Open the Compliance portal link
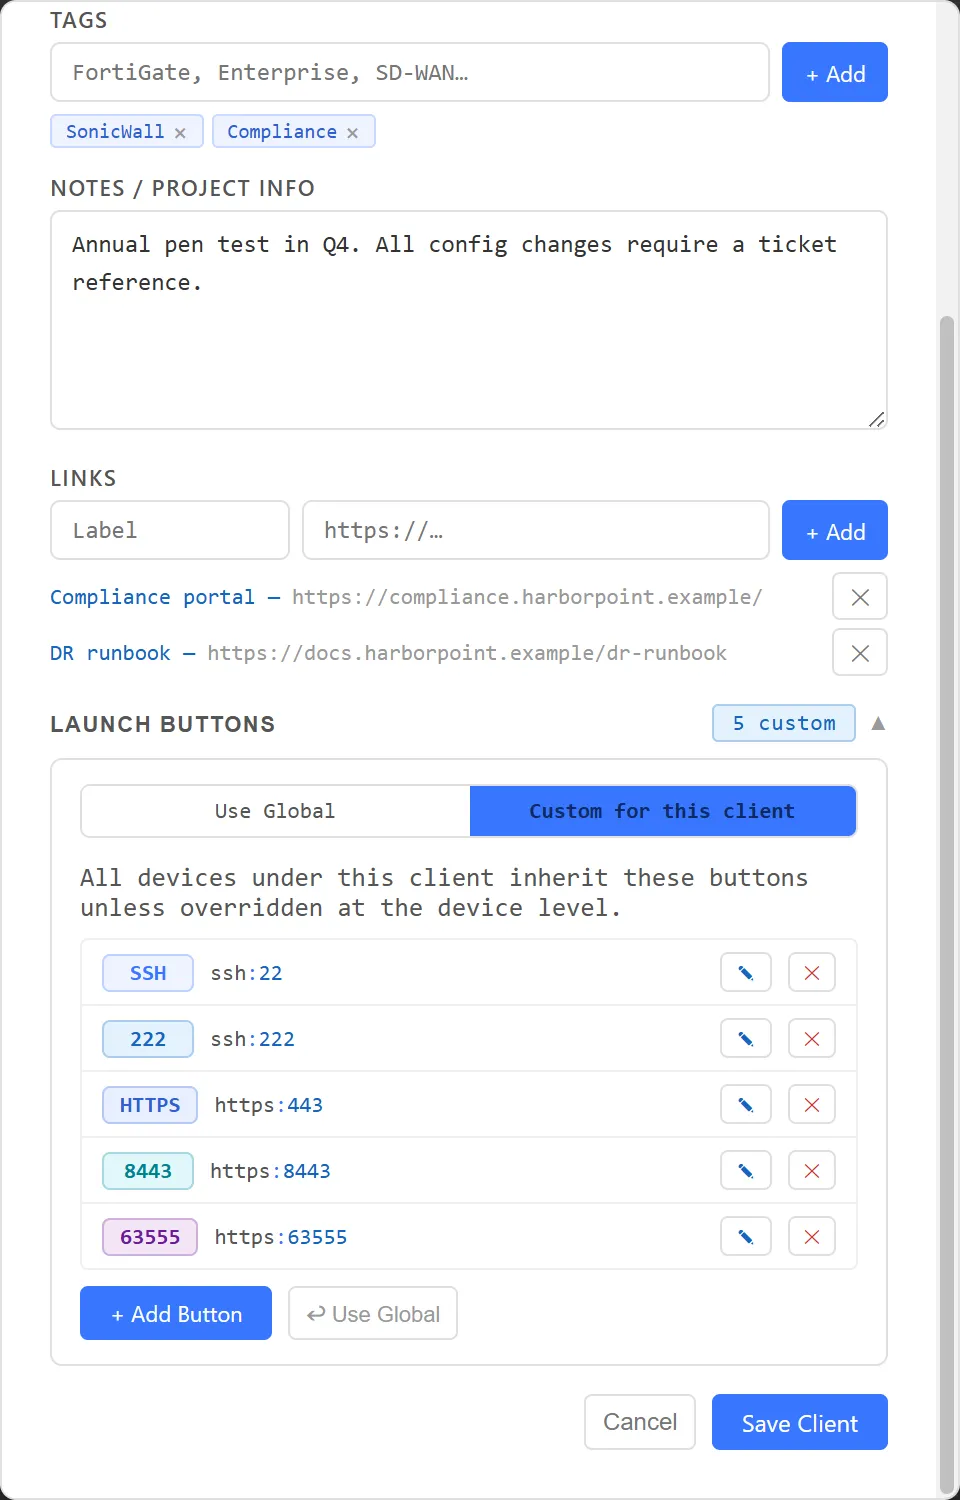960x1500 pixels. (x=152, y=597)
